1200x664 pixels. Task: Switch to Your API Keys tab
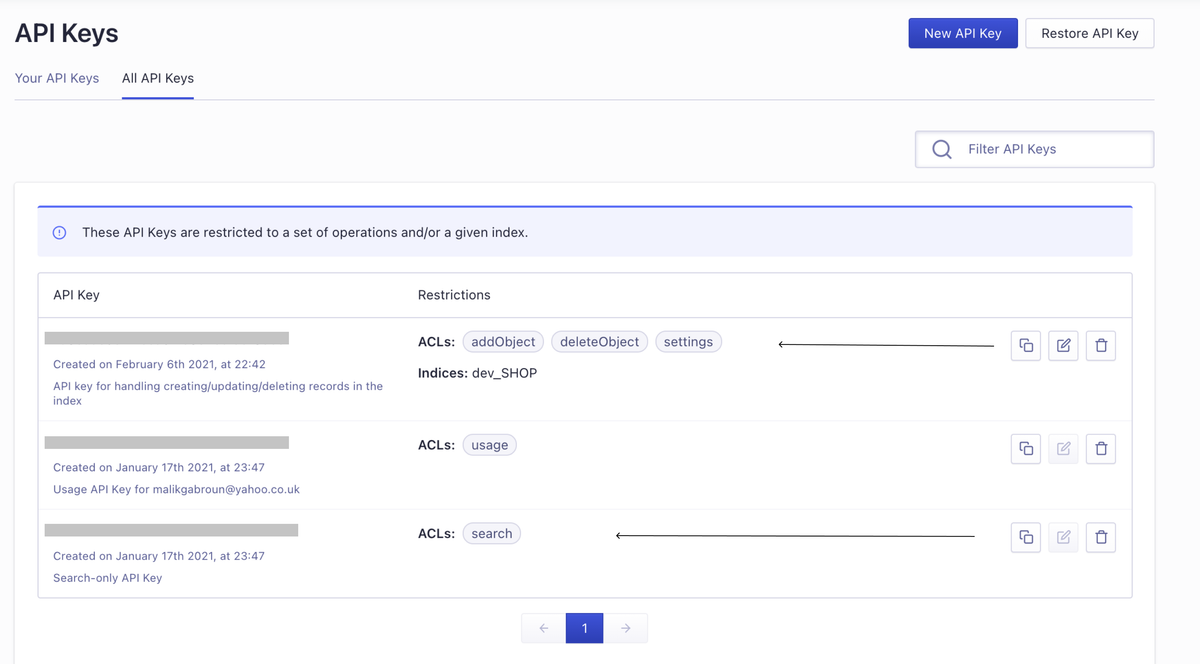tap(57, 78)
